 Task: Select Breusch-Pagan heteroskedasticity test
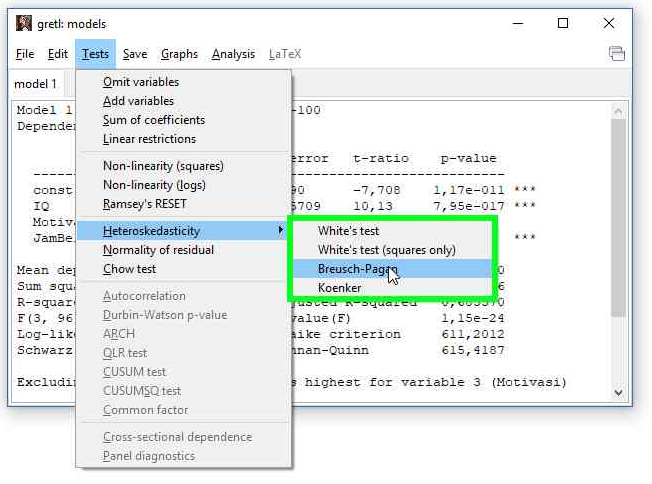click(357, 269)
